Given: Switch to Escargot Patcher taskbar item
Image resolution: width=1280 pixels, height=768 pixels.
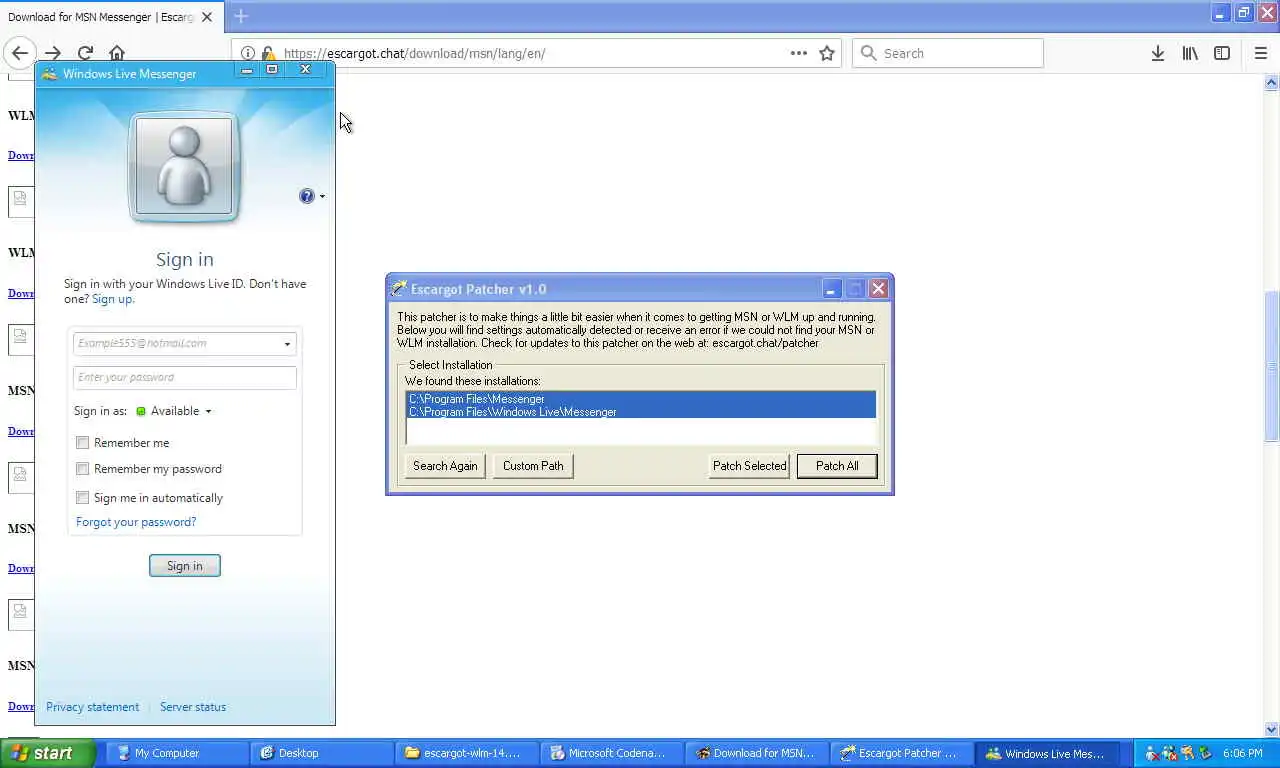Looking at the screenshot, I should pyautogui.click(x=901, y=753).
